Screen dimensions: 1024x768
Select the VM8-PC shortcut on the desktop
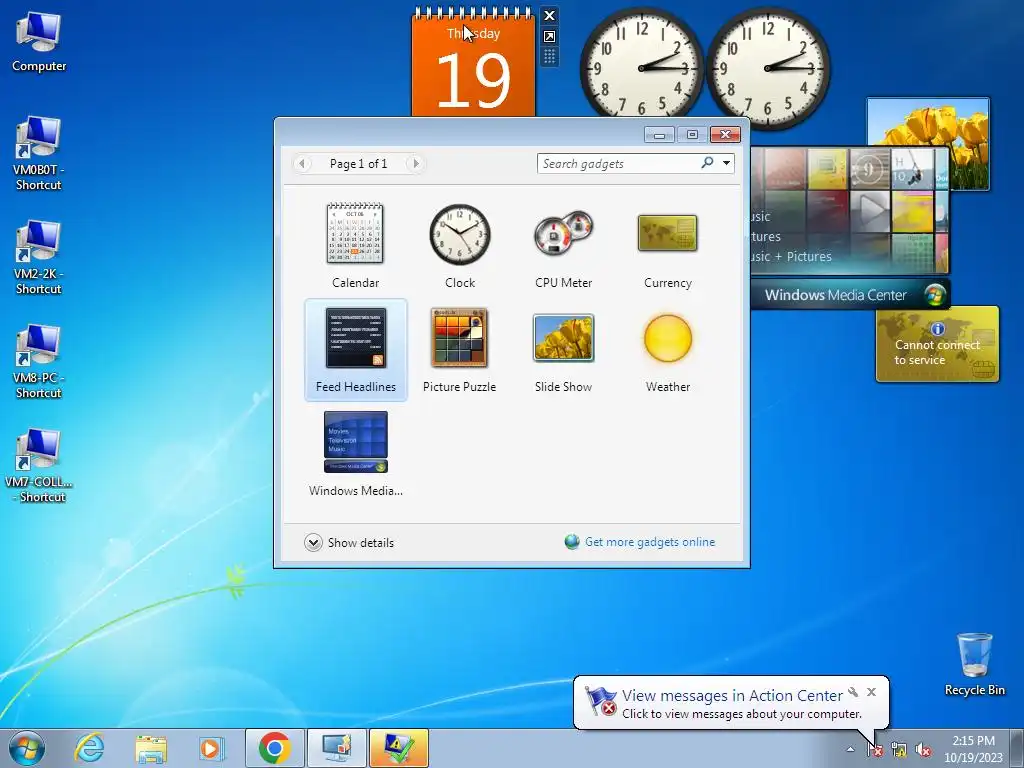coord(39,362)
